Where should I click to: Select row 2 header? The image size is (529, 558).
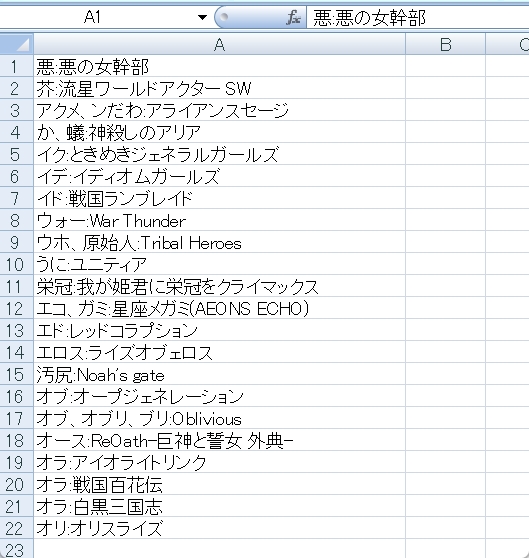tap(16, 88)
